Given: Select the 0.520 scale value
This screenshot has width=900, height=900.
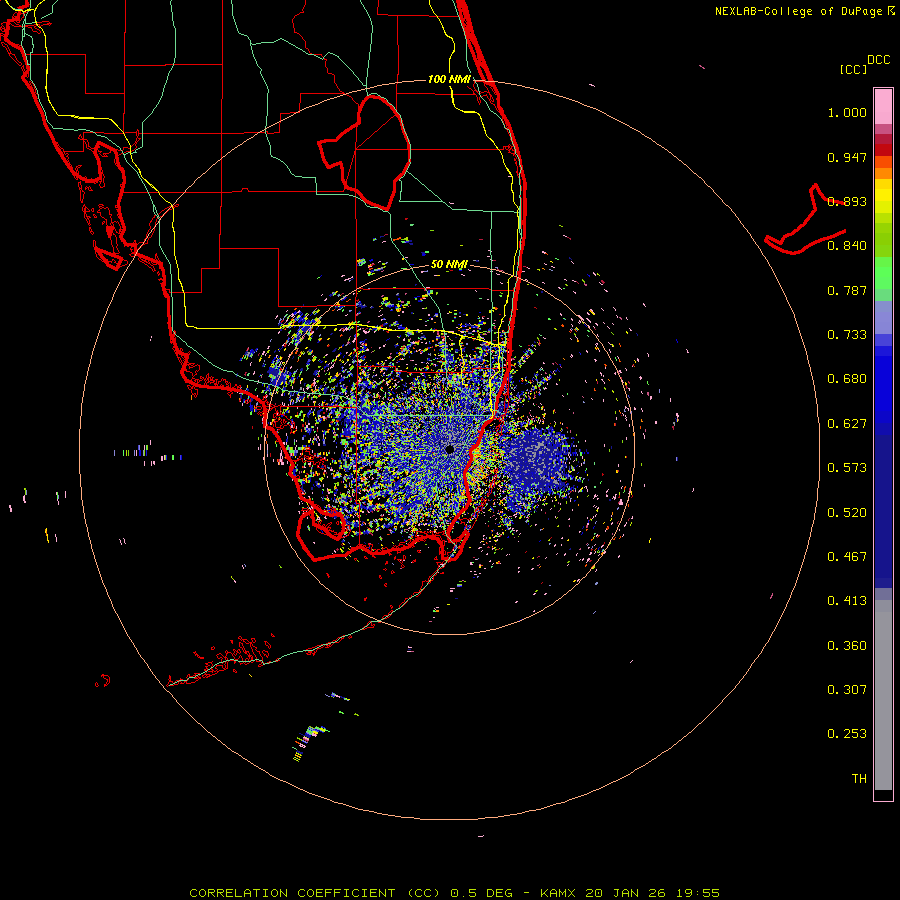Looking at the screenshot, I should point(847,513).
